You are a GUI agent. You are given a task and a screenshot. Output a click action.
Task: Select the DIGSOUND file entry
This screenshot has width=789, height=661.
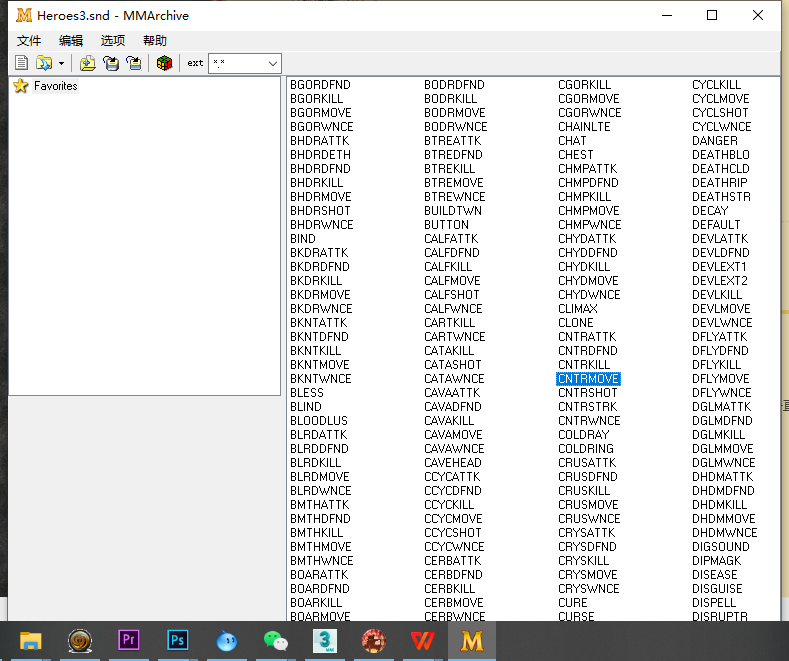pyautogui.click(x=721, y=546)
